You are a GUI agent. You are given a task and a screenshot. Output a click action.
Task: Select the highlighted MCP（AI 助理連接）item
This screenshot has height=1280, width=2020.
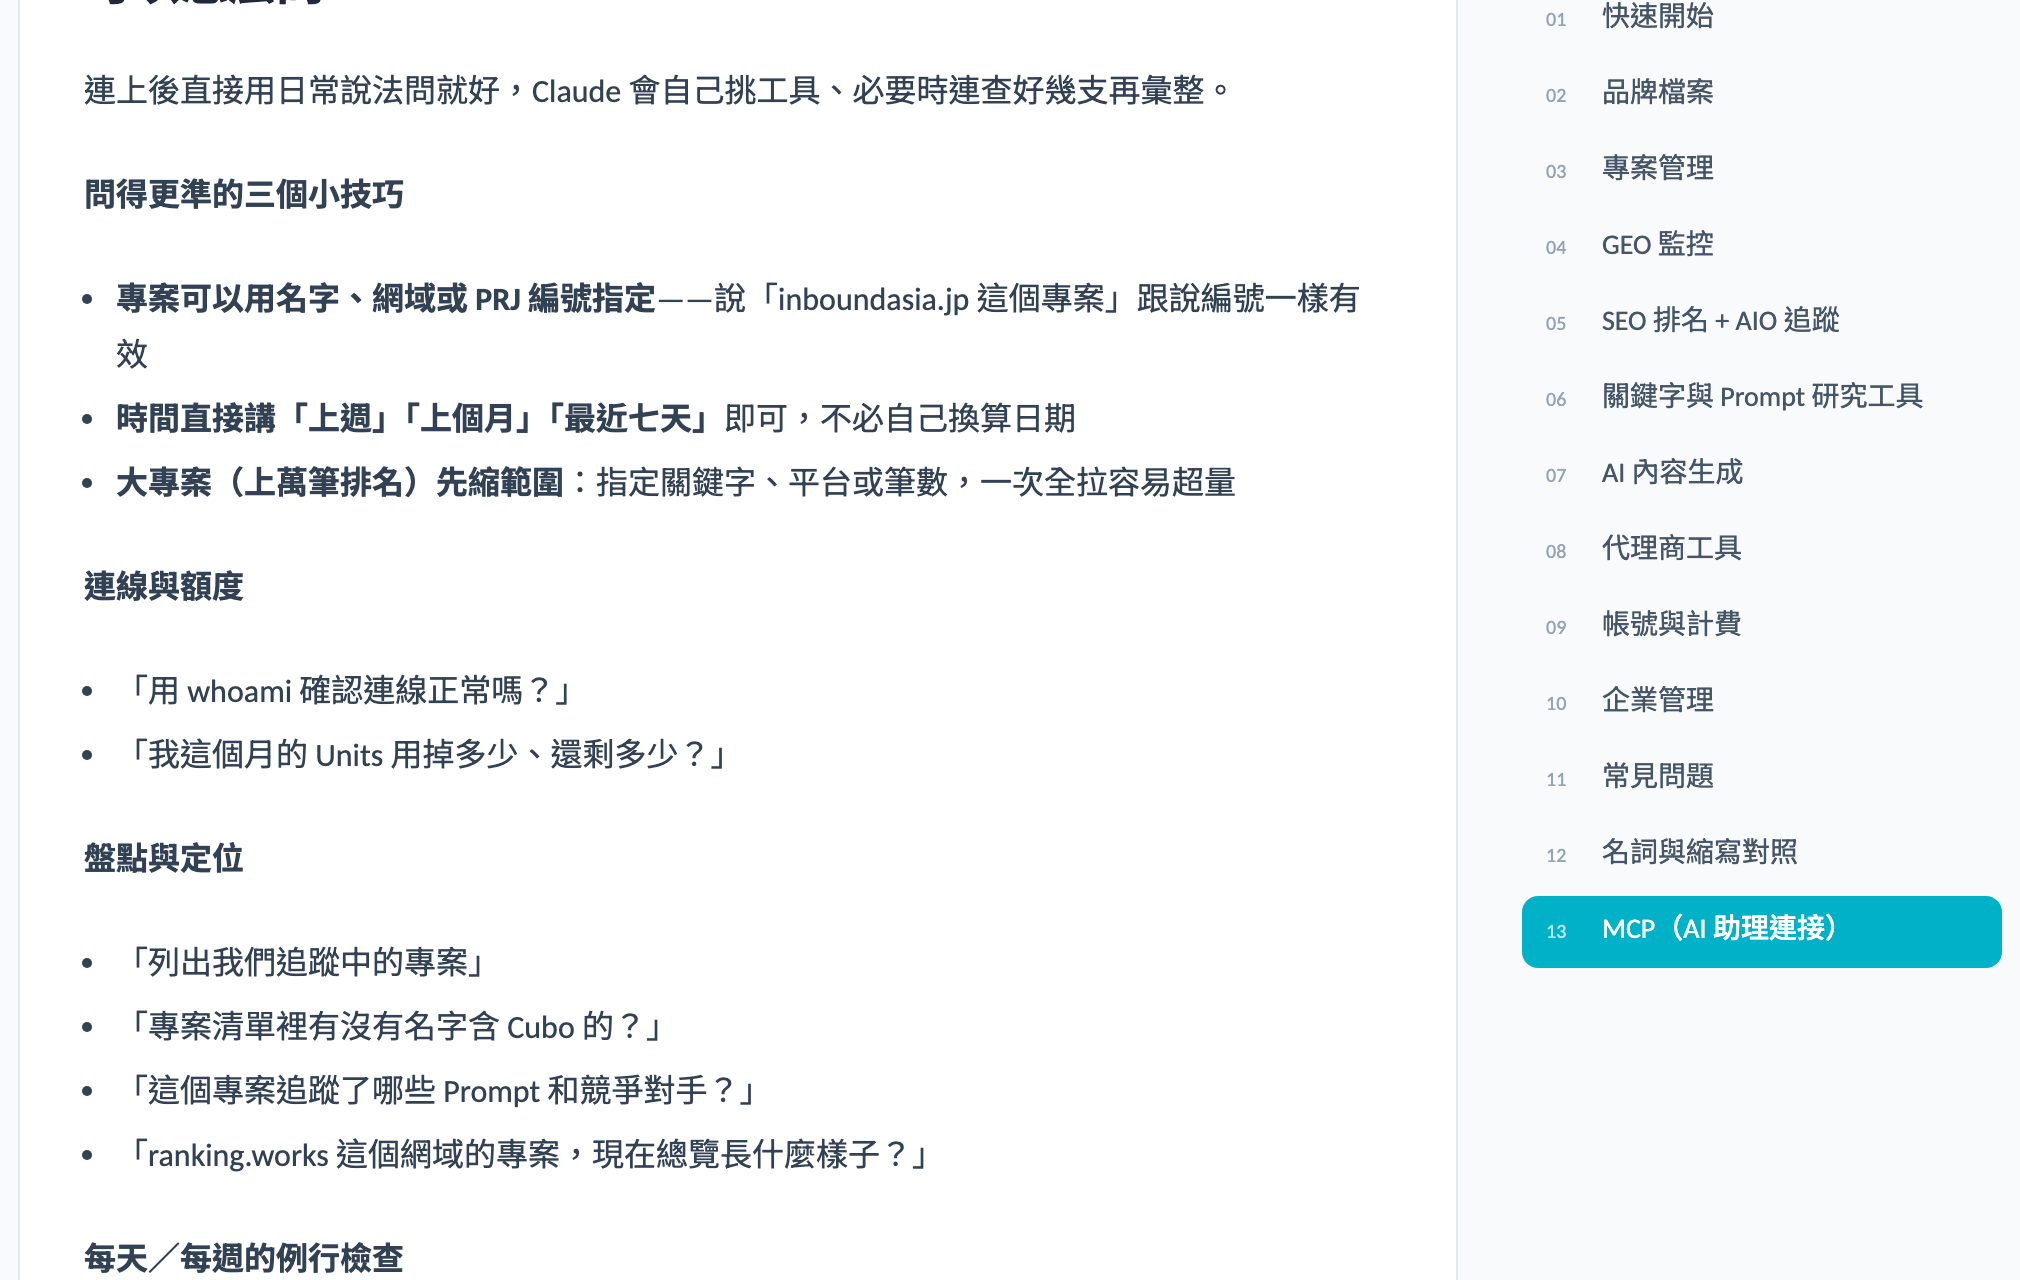click(1761, 931)
